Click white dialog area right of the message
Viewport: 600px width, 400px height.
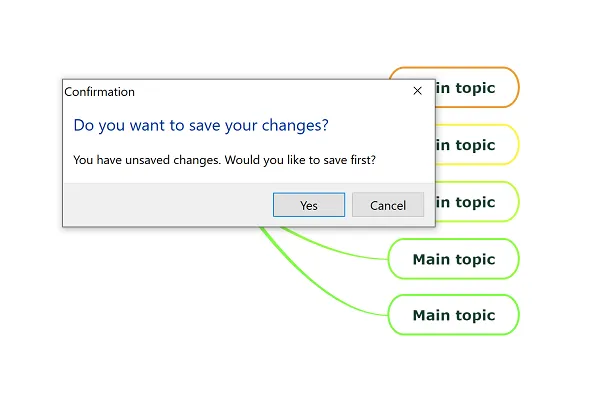(410, 159)
